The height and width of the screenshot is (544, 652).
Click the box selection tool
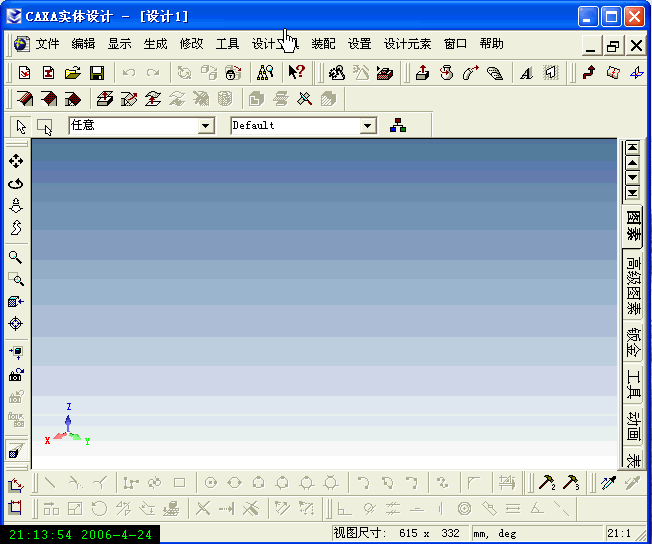[x=44, y=126]
